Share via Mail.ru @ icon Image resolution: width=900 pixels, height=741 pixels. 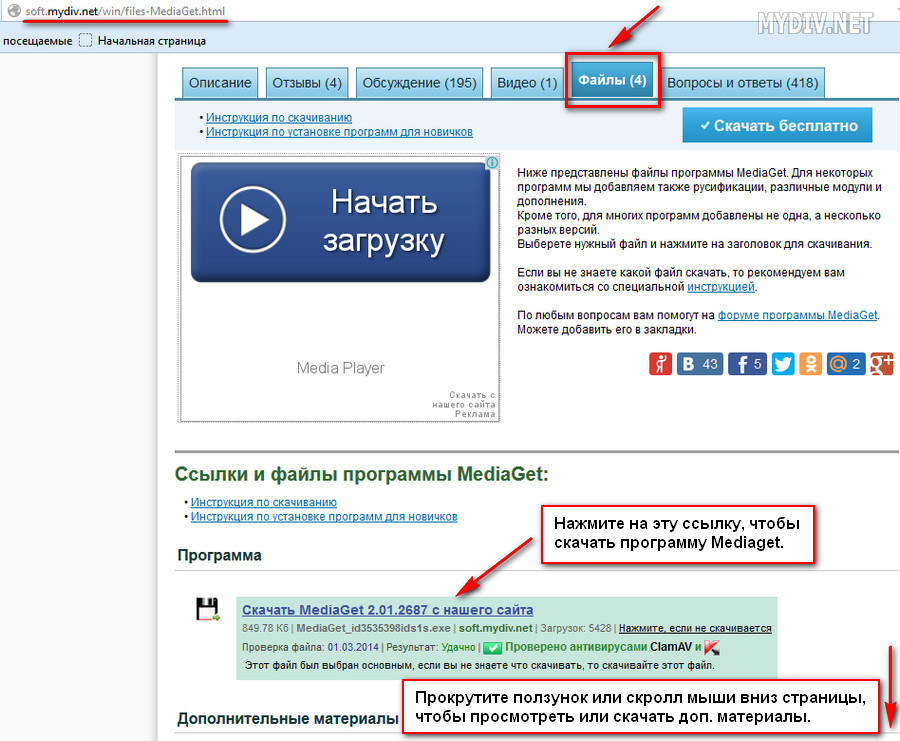(846, 364)
